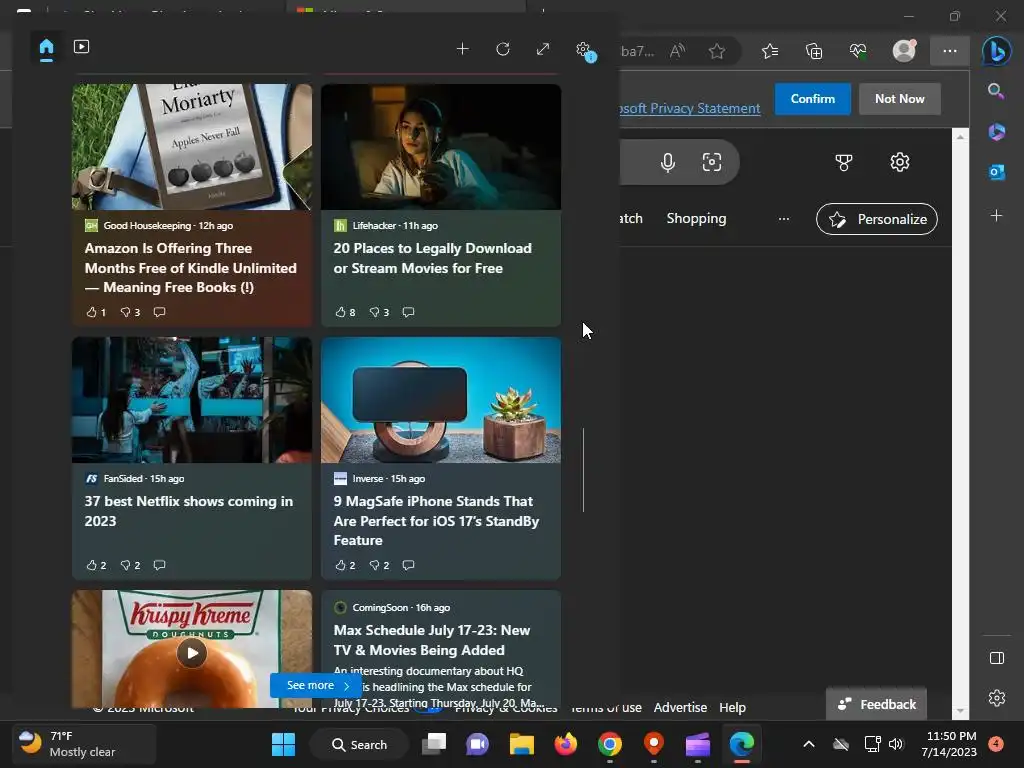The height and width of the screenshot is (768, 1024).
Task: Click the sidebar Search icon
Action: tap(995, 90)
